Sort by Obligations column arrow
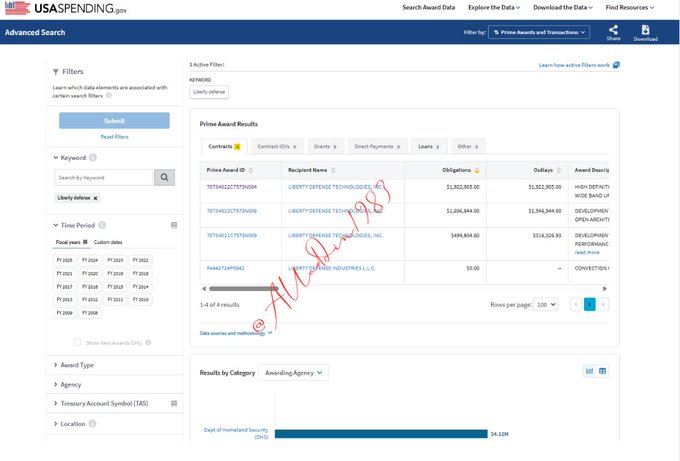The image size is (680, 461). [x=477, y=170]
